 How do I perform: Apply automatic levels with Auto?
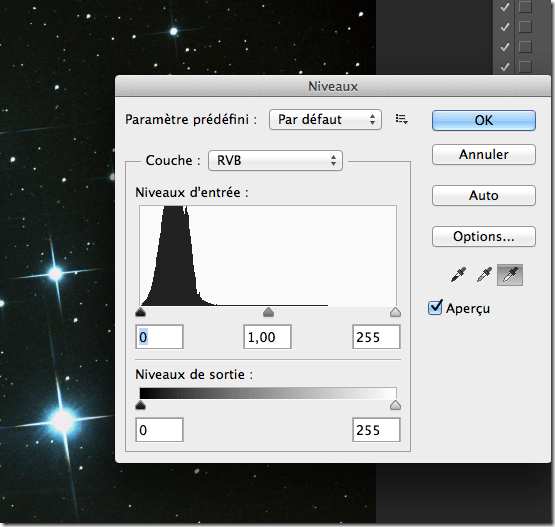click(x=484, y=195)
